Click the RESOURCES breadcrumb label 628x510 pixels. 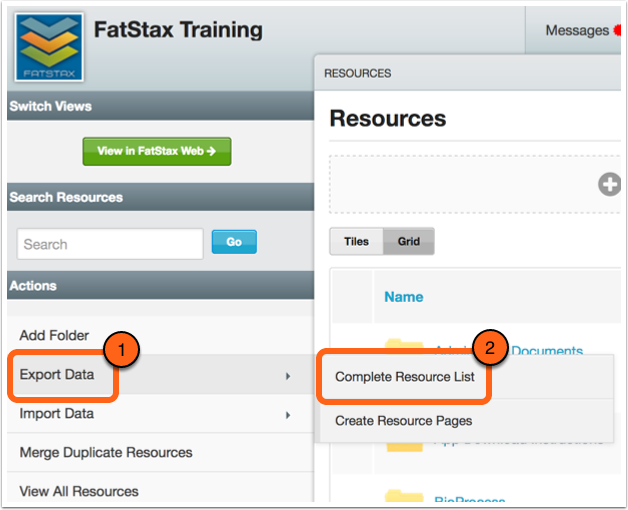tap(358, 73)
